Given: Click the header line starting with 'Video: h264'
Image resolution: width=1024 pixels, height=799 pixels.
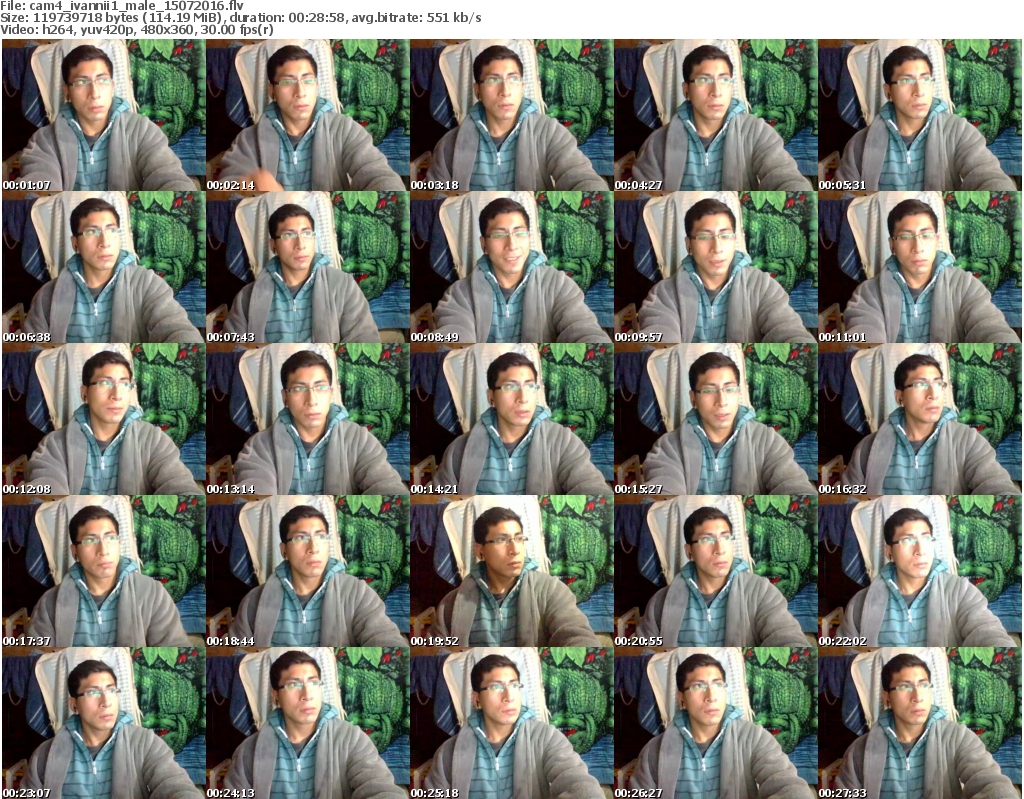Looking at the screenshot, I should [x=136, y=30].
